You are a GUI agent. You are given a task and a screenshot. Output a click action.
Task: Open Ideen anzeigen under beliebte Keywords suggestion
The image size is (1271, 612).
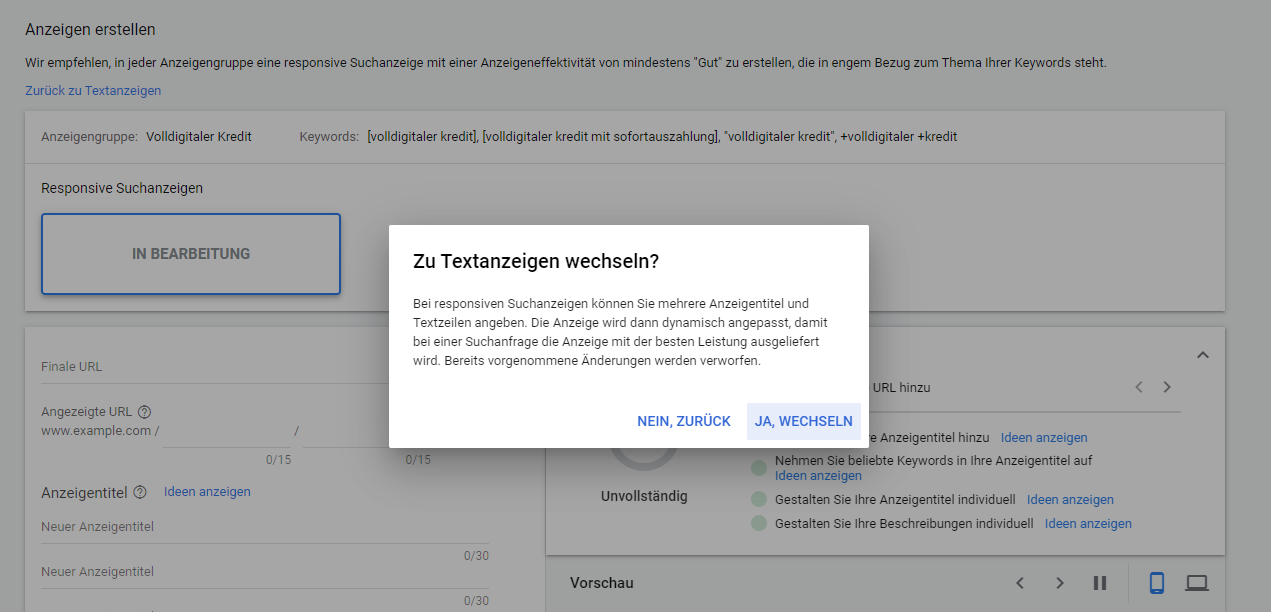pos(818,476)
